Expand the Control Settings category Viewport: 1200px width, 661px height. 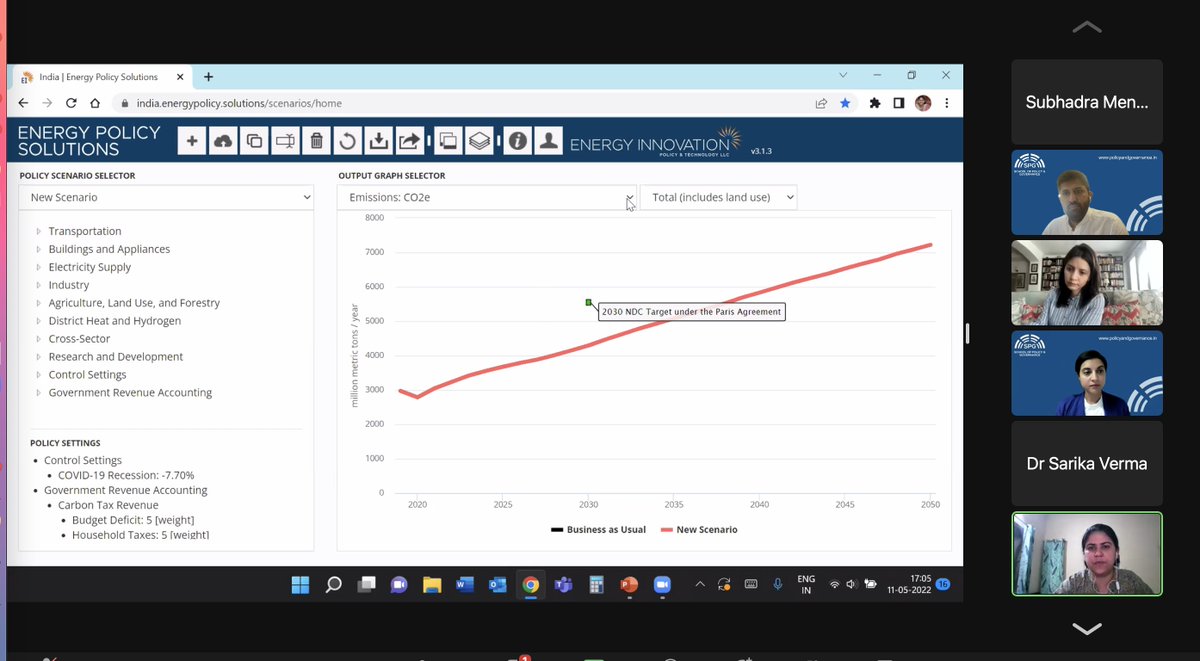pyautogui.click(x=87, y=375)
